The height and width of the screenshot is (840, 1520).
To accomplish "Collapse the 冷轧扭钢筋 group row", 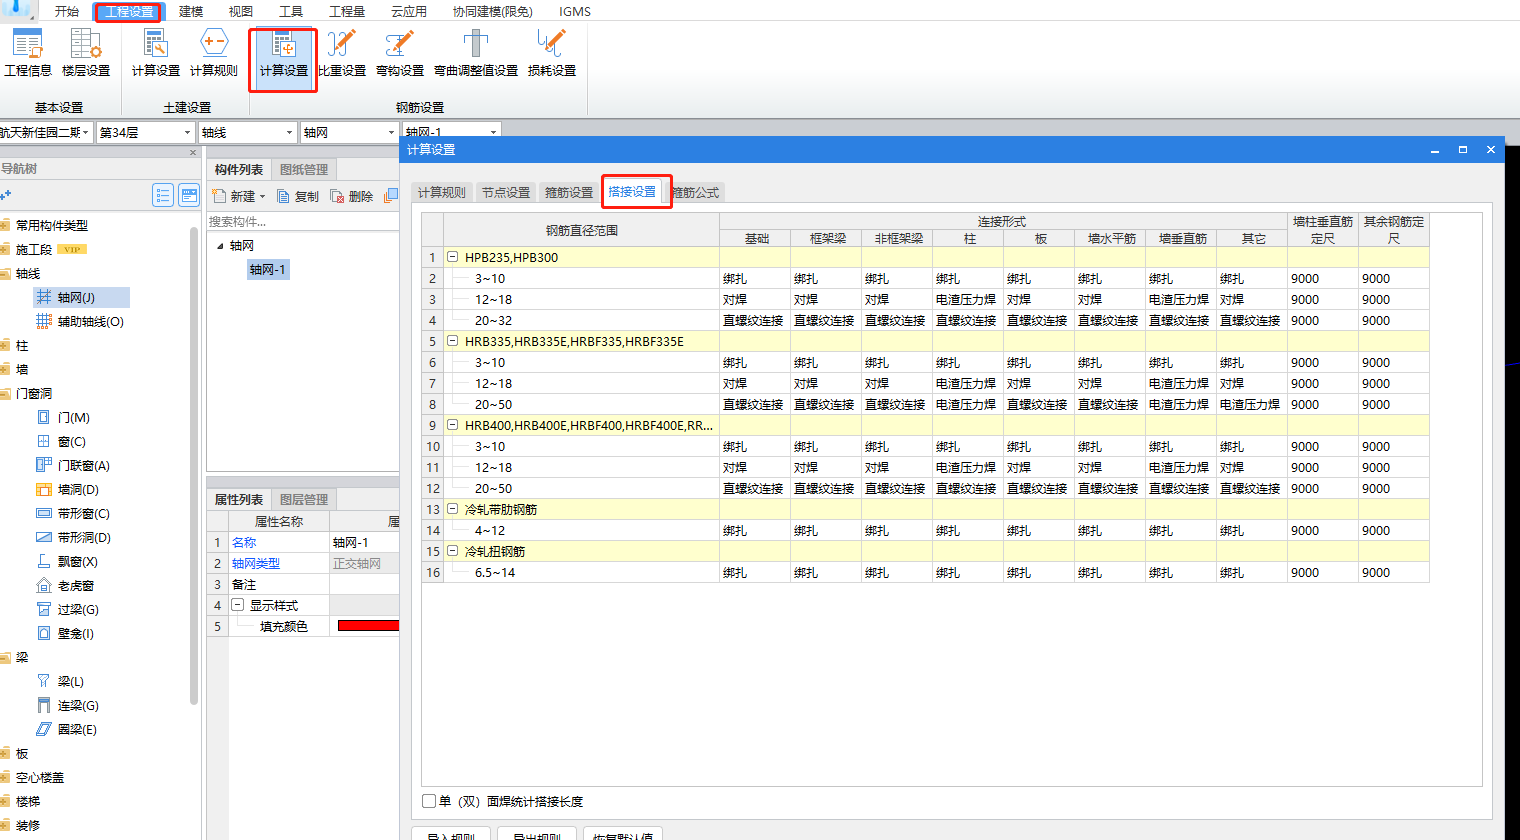I will [452, 551].
